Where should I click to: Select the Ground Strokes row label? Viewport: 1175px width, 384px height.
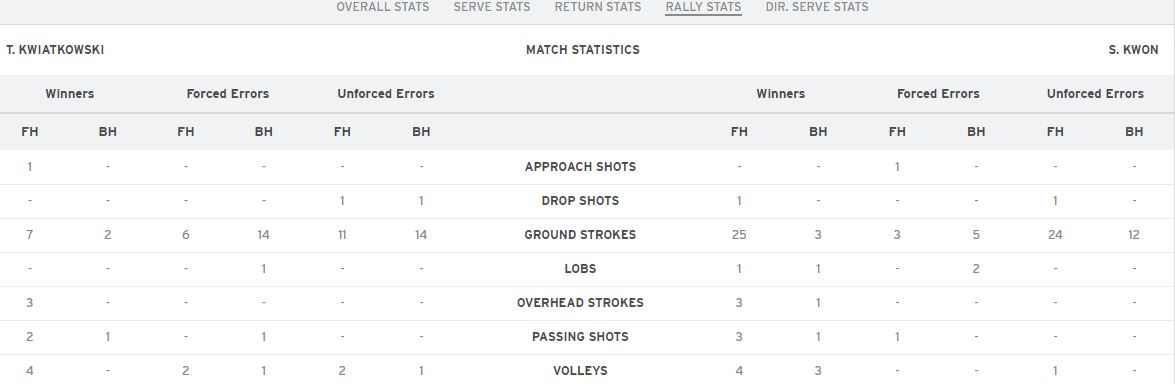581,235
